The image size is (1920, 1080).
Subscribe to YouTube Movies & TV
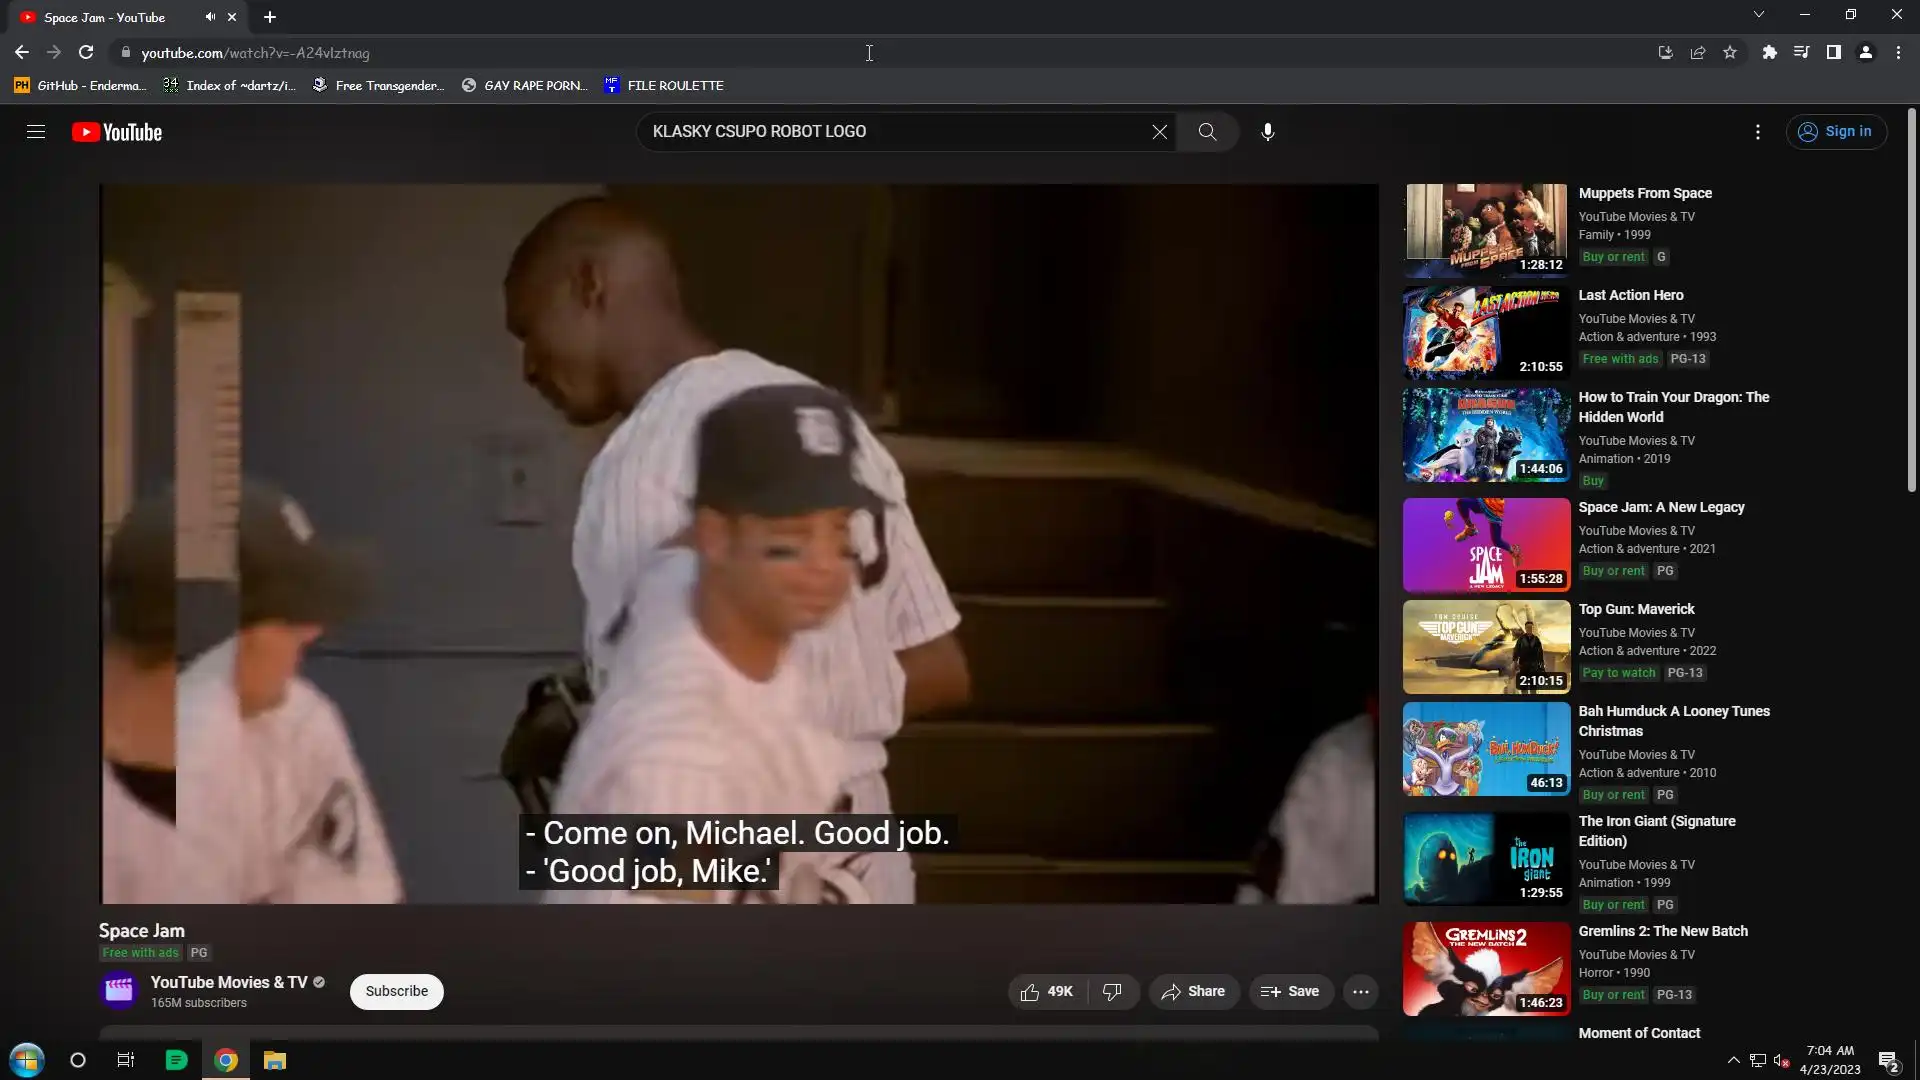click(x=396, y=991)
